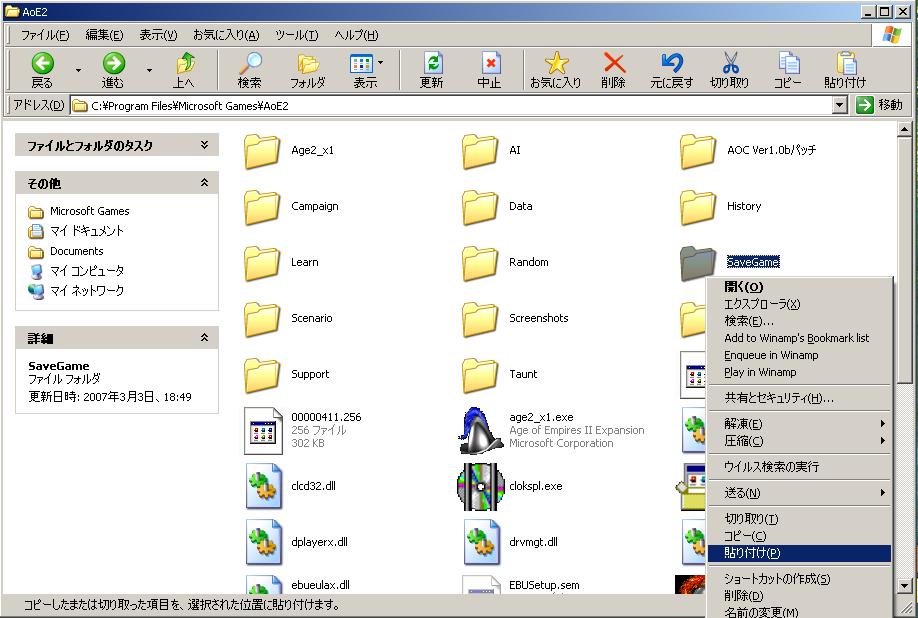Click the Forward (進む) toolbar button

tap(113, 70)
